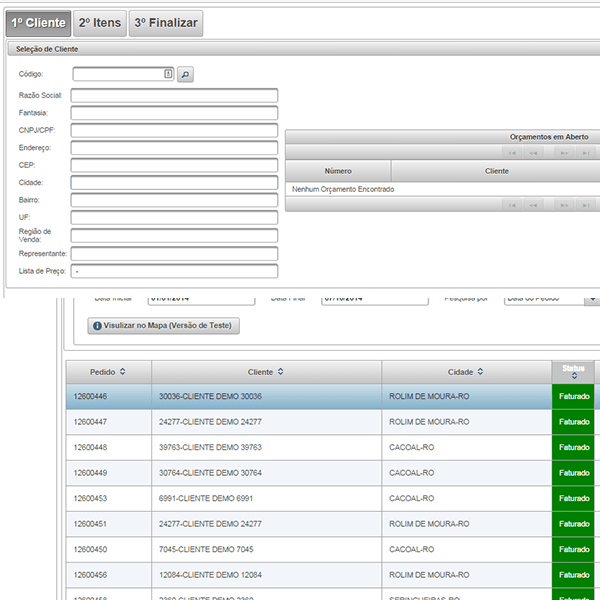Focus the Bairro input field
Screen dimensions: 600x600
click(174, 200)
